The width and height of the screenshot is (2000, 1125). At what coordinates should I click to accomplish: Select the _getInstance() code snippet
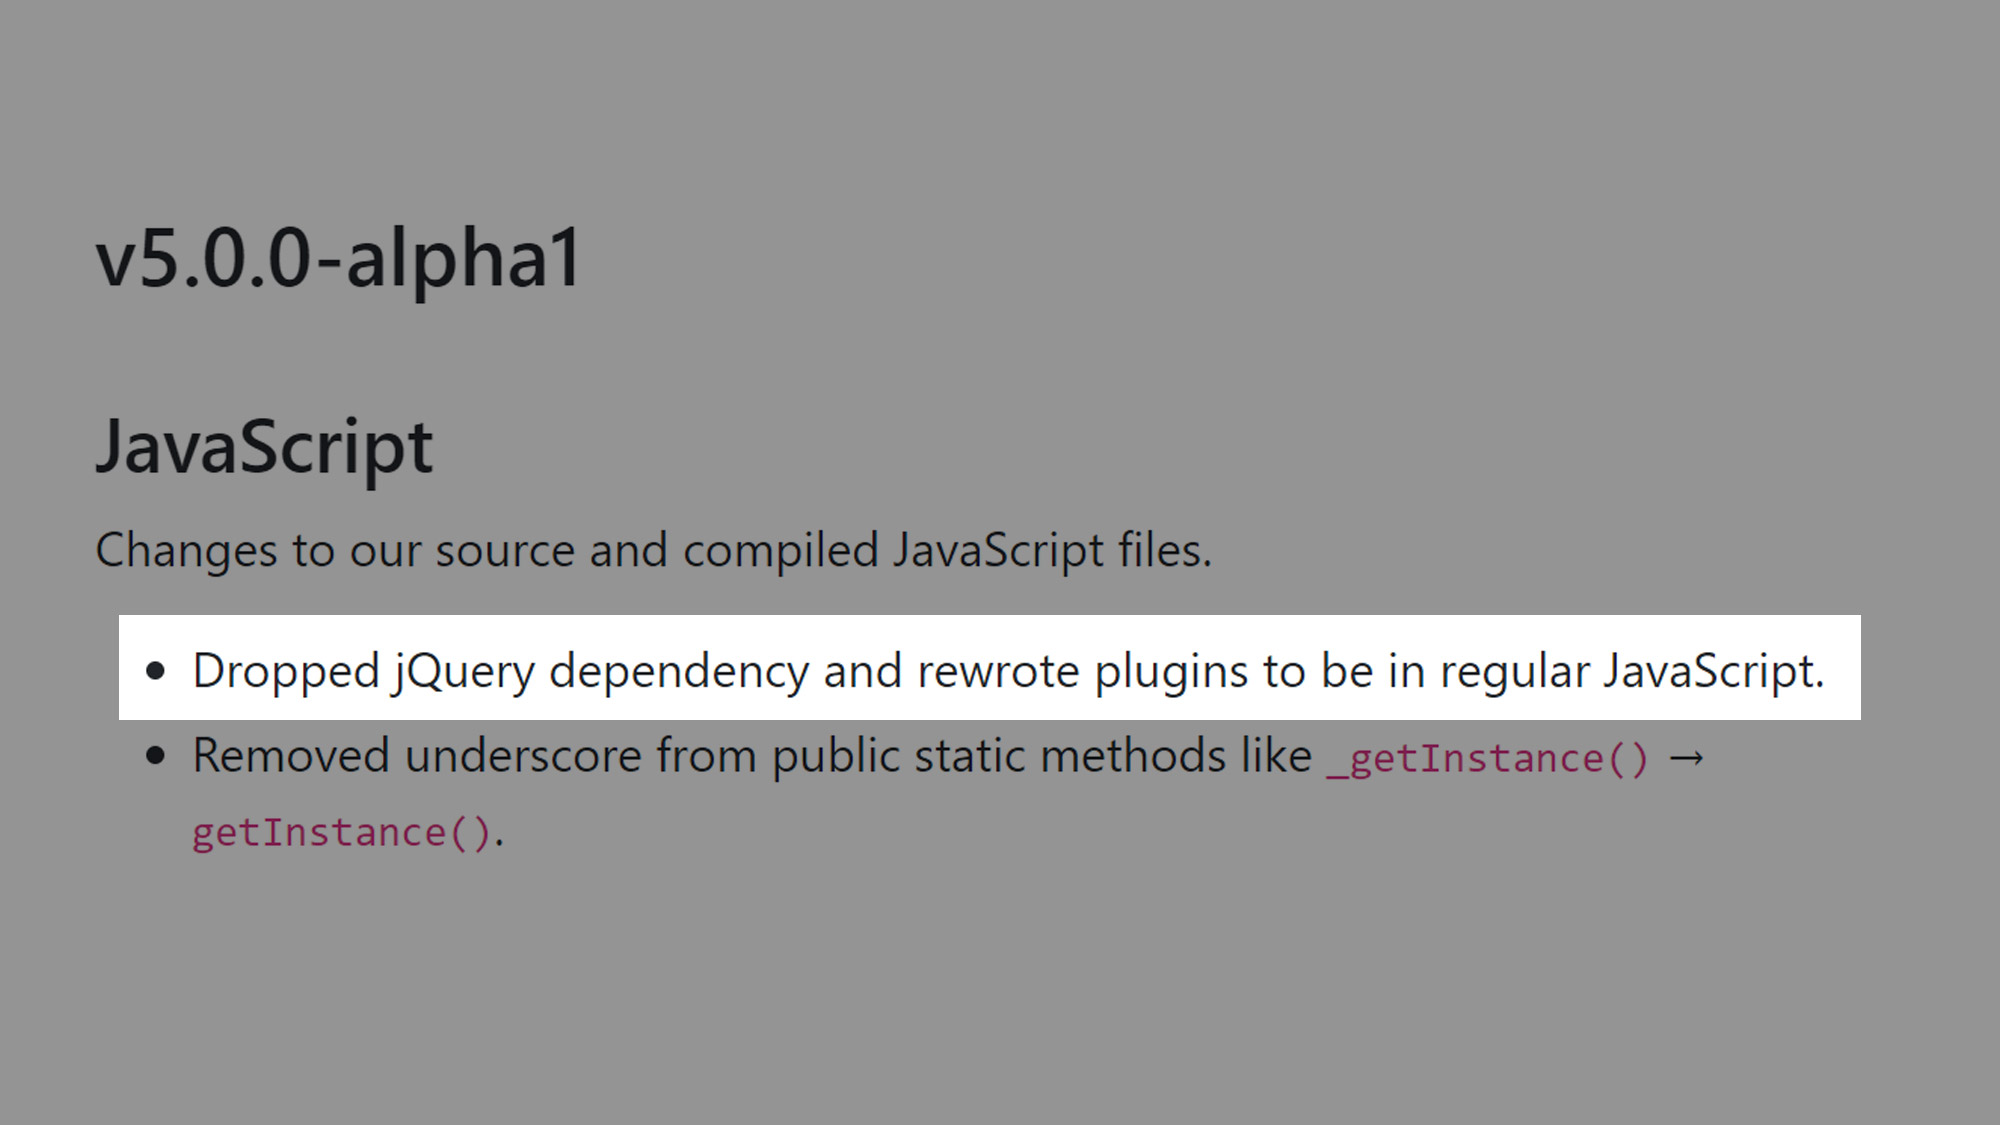[x=1487, y=759]
